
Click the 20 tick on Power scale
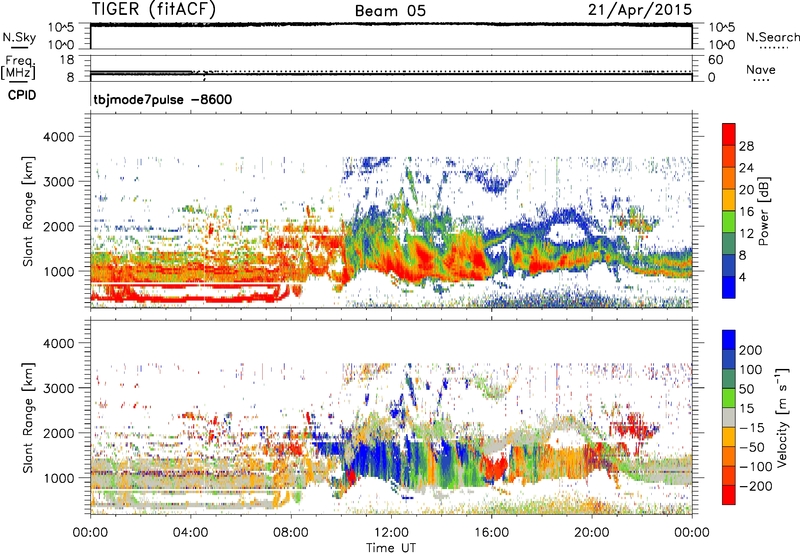(746, 190)
